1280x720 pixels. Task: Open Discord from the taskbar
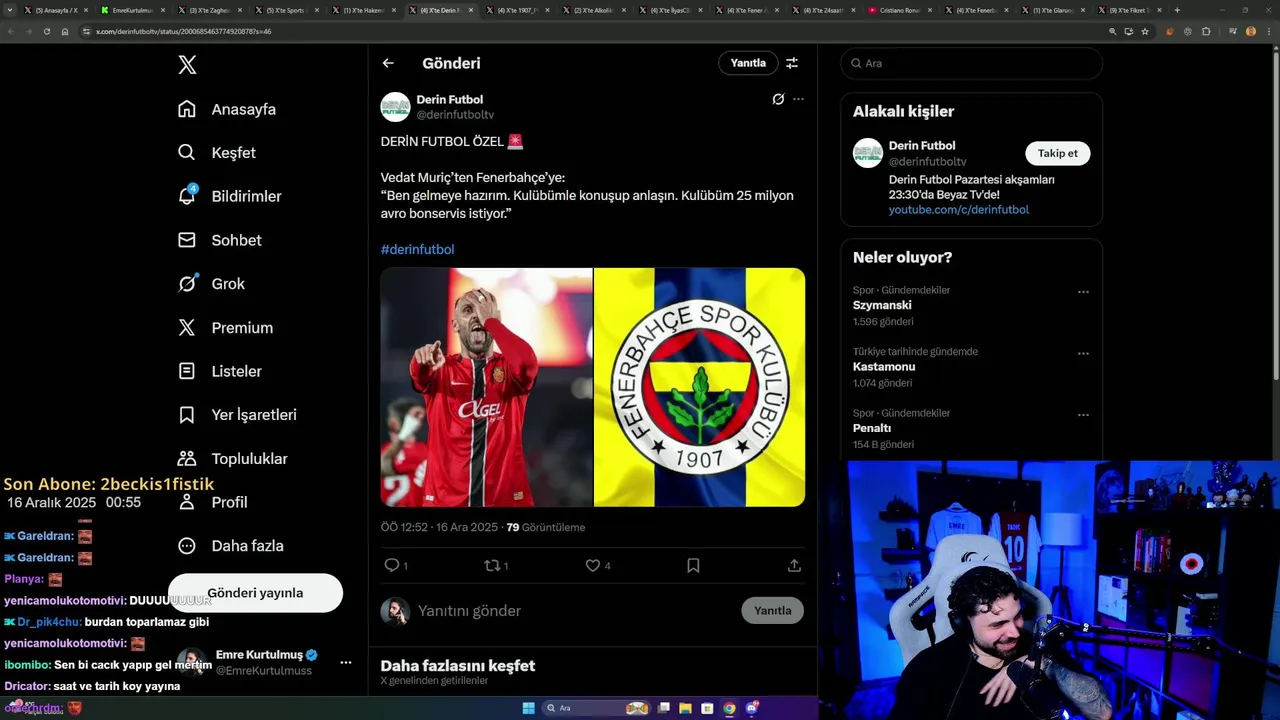pyautogui.click(x=752, y=708)
